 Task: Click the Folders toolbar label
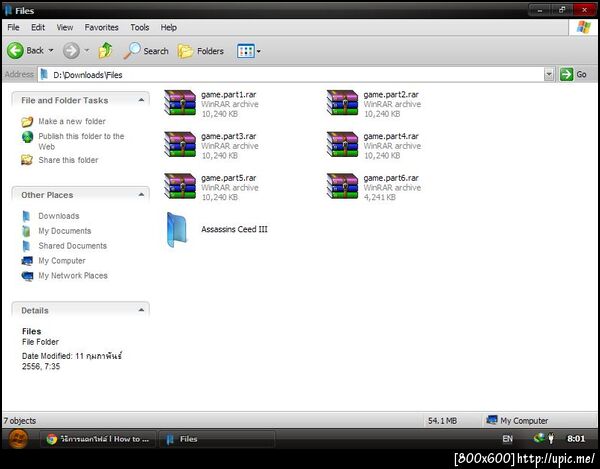pos(210,51)
